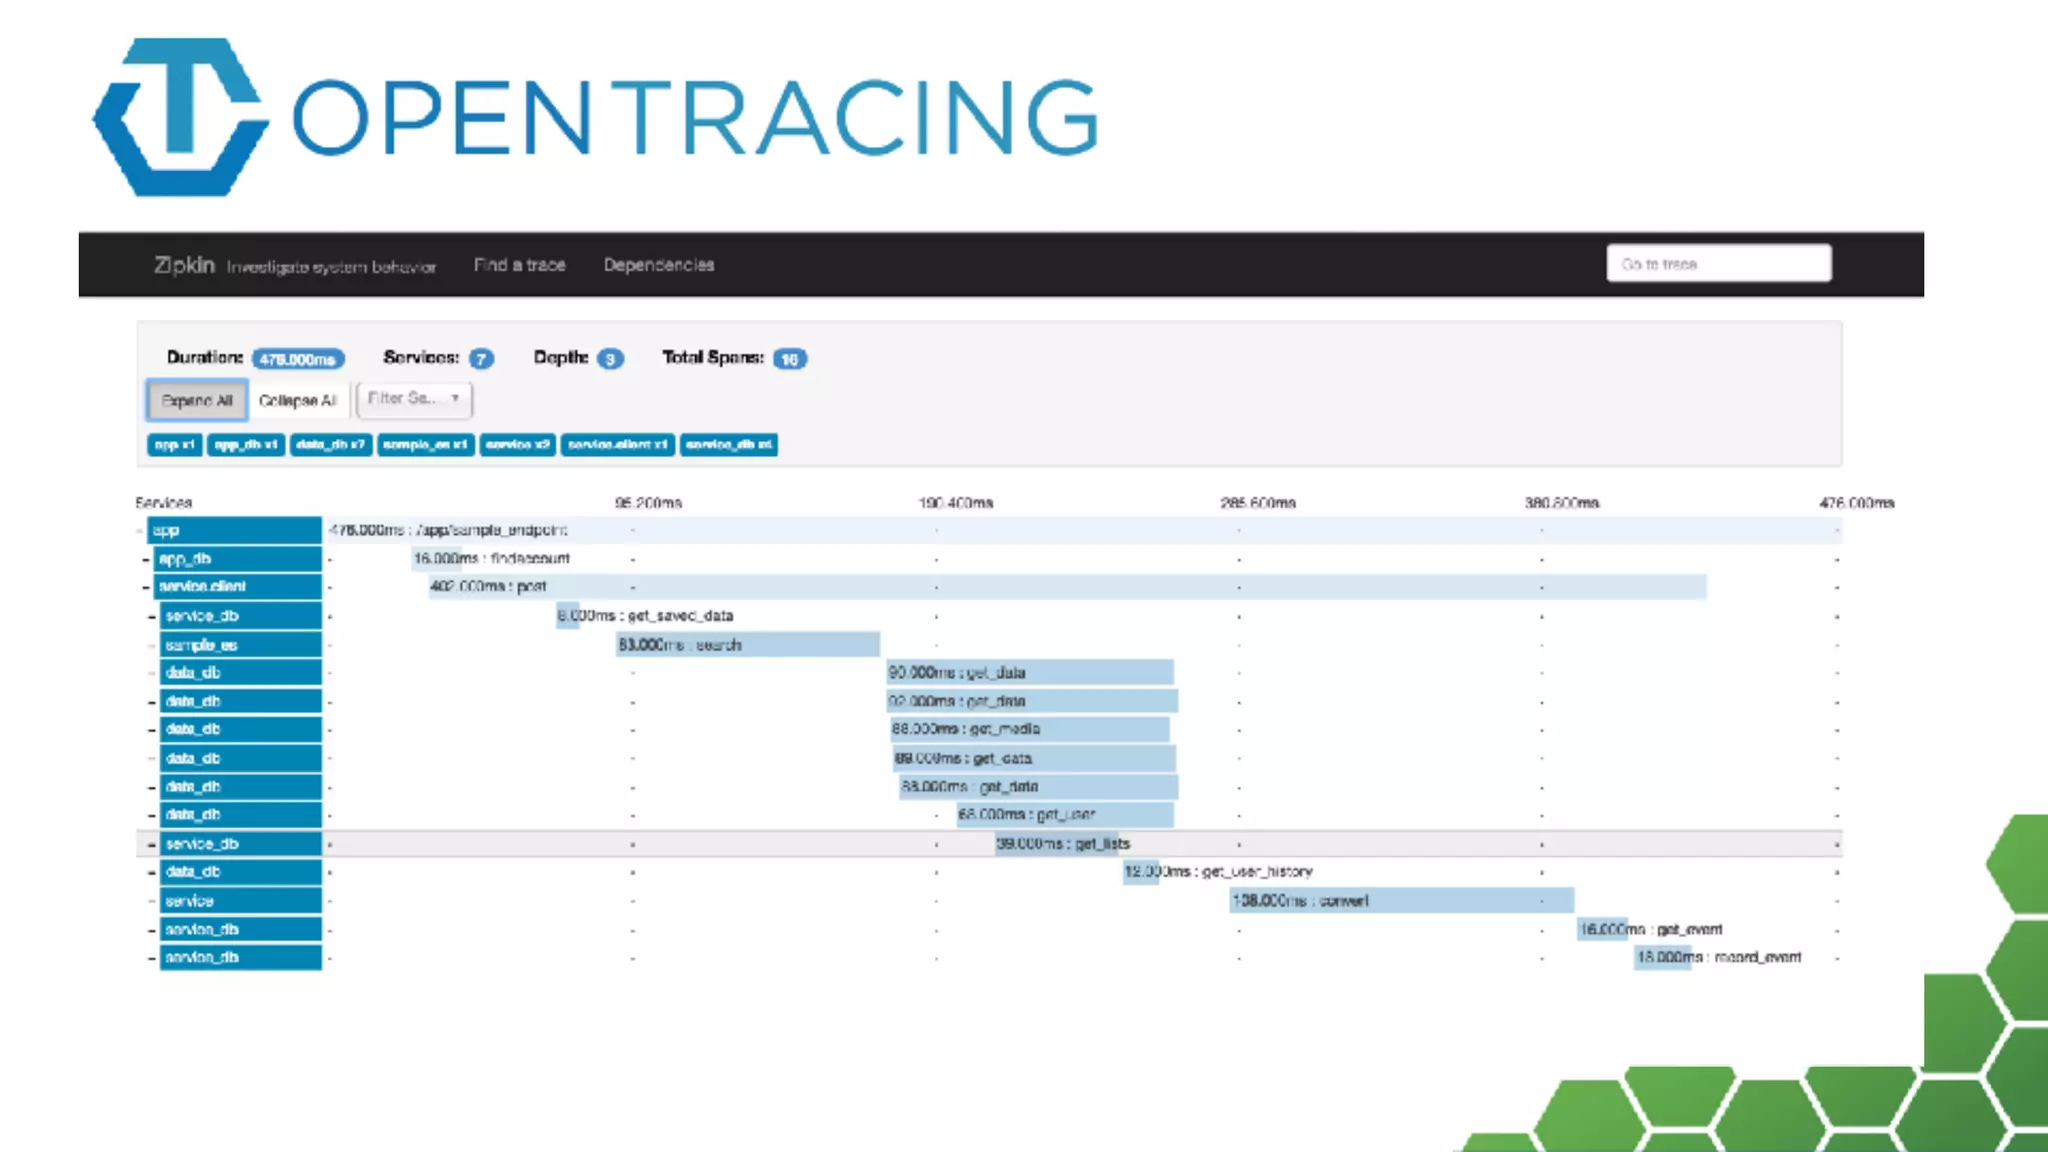
Task: Click the Go to trace input field
Action: [x=1718, y=264]
